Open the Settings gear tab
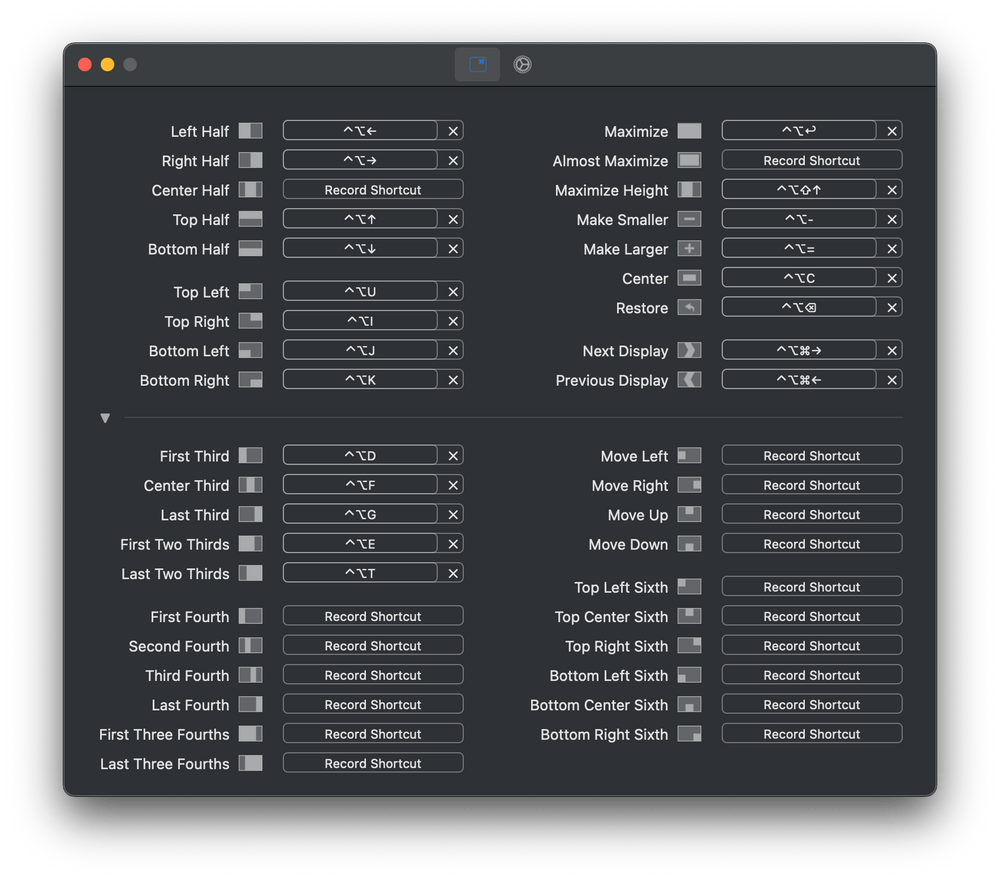1000x880 pixels. coord(521,64)
